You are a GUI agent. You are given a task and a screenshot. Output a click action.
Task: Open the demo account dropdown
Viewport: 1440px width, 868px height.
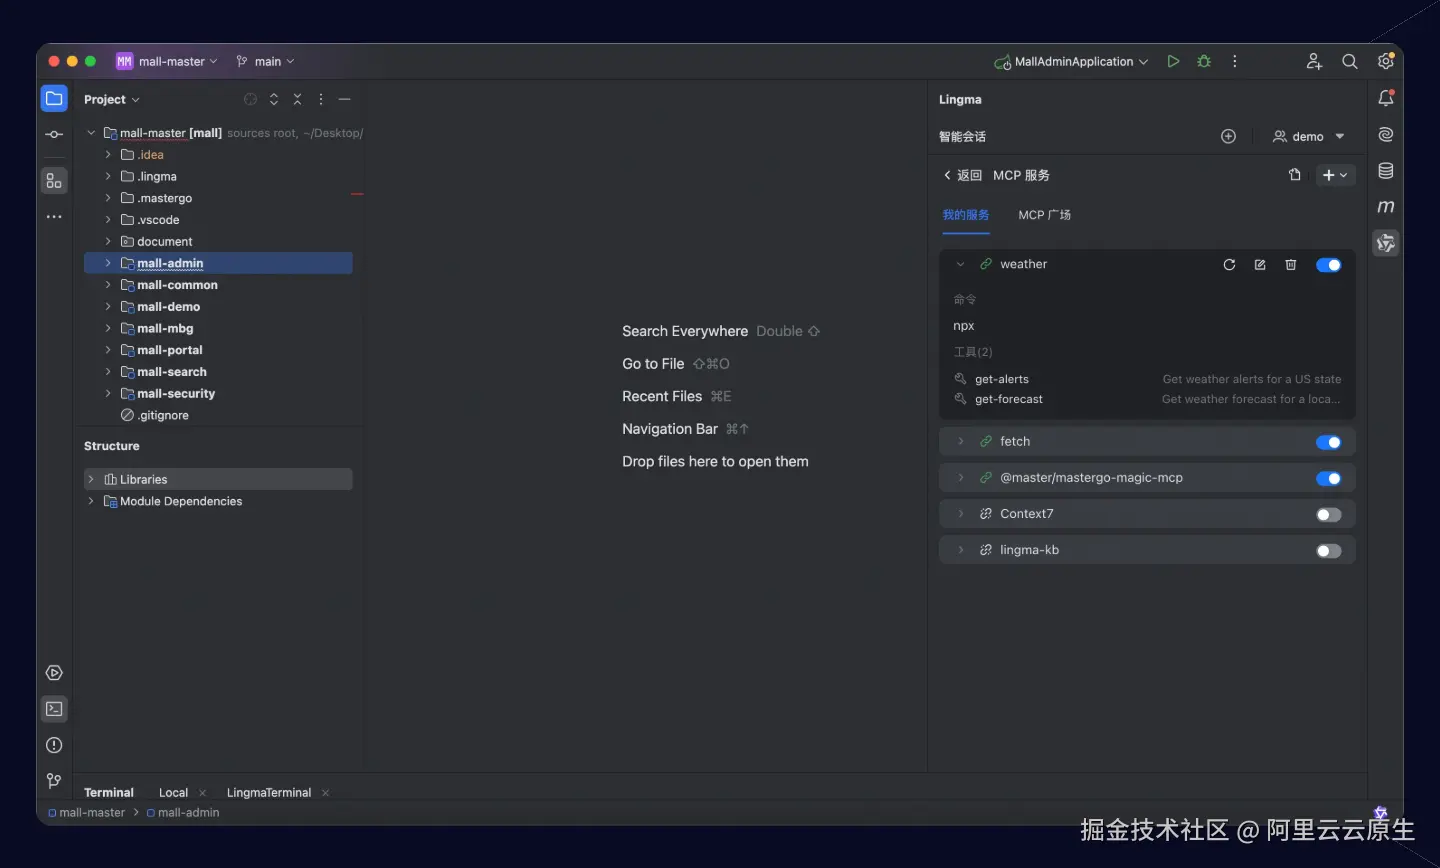pos(1309,136)
